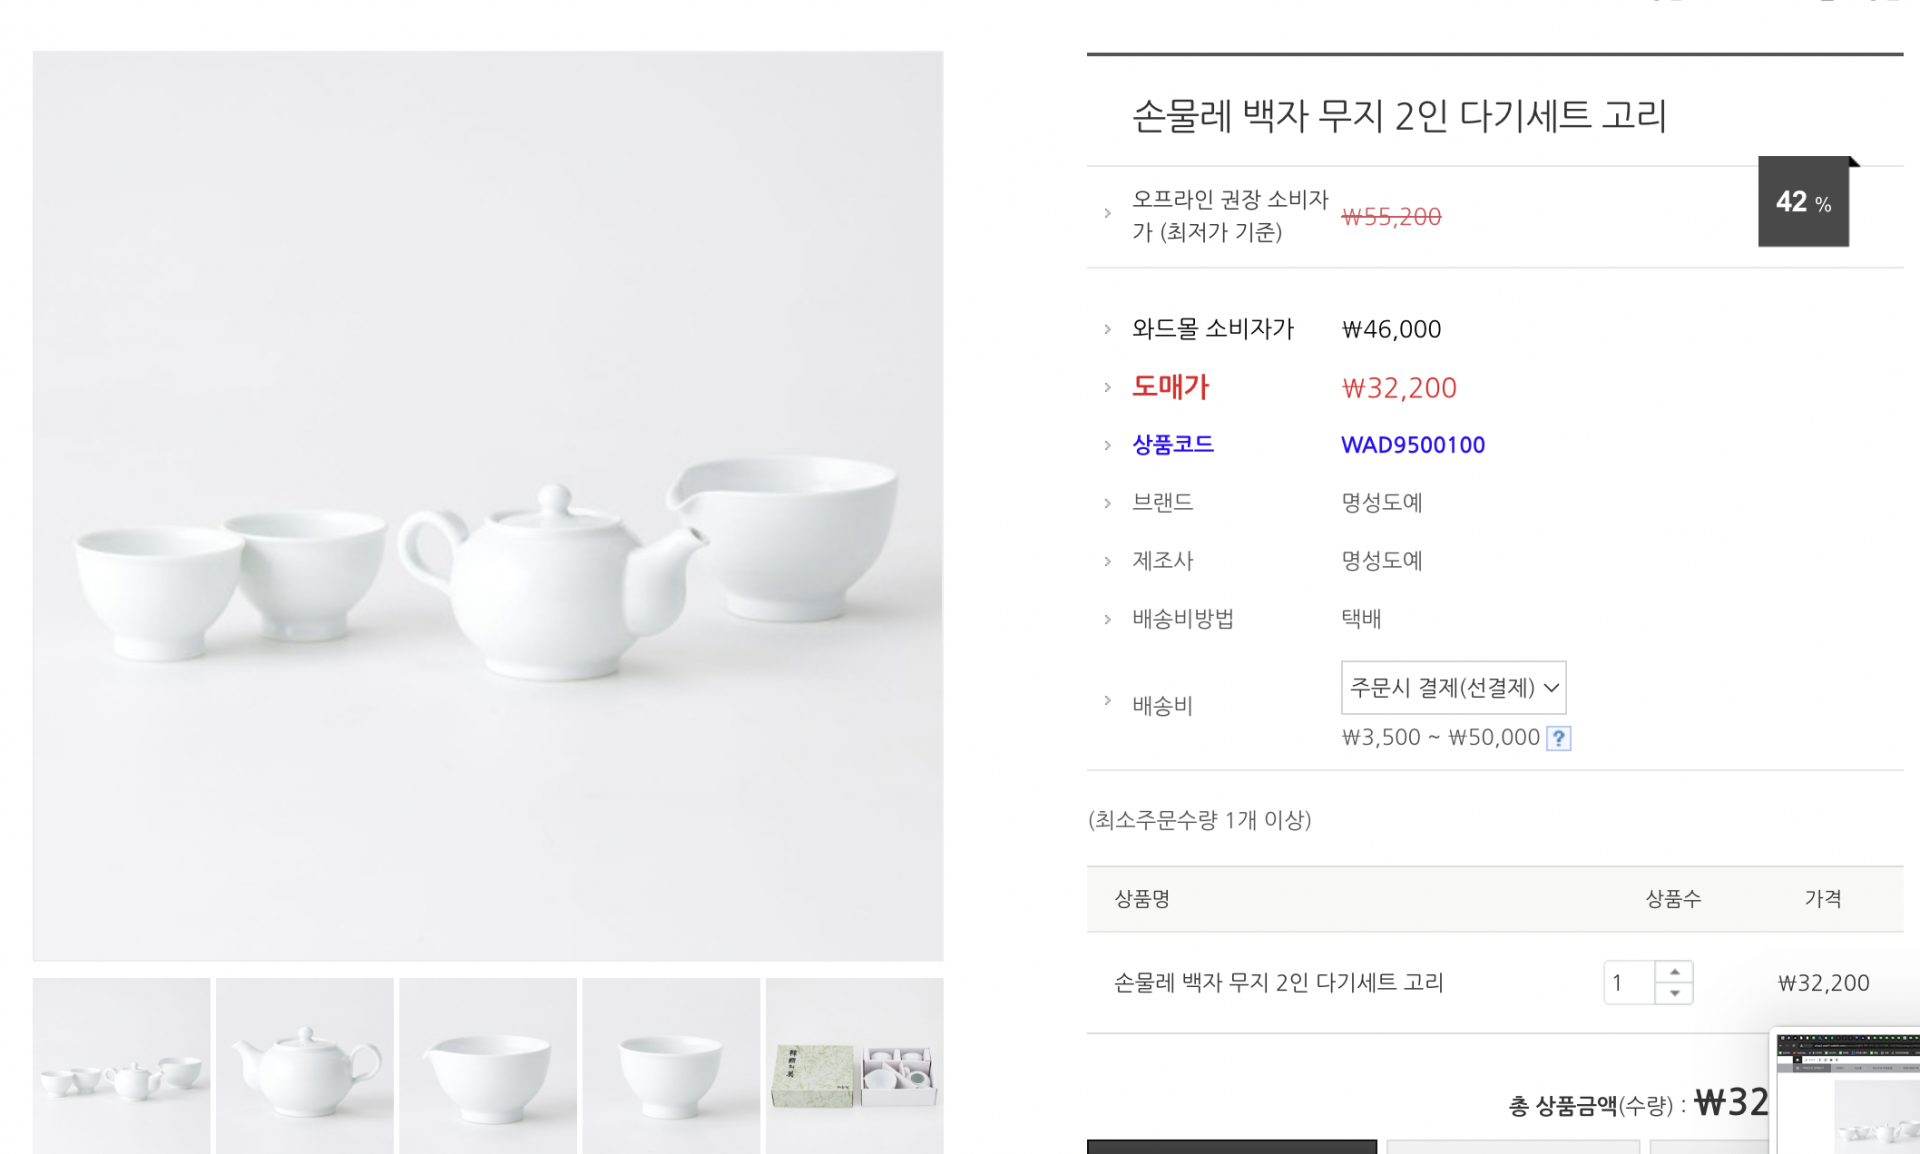Click the large main product image
This screenshot has height=1154, width=1920.
tap(488, 506)
